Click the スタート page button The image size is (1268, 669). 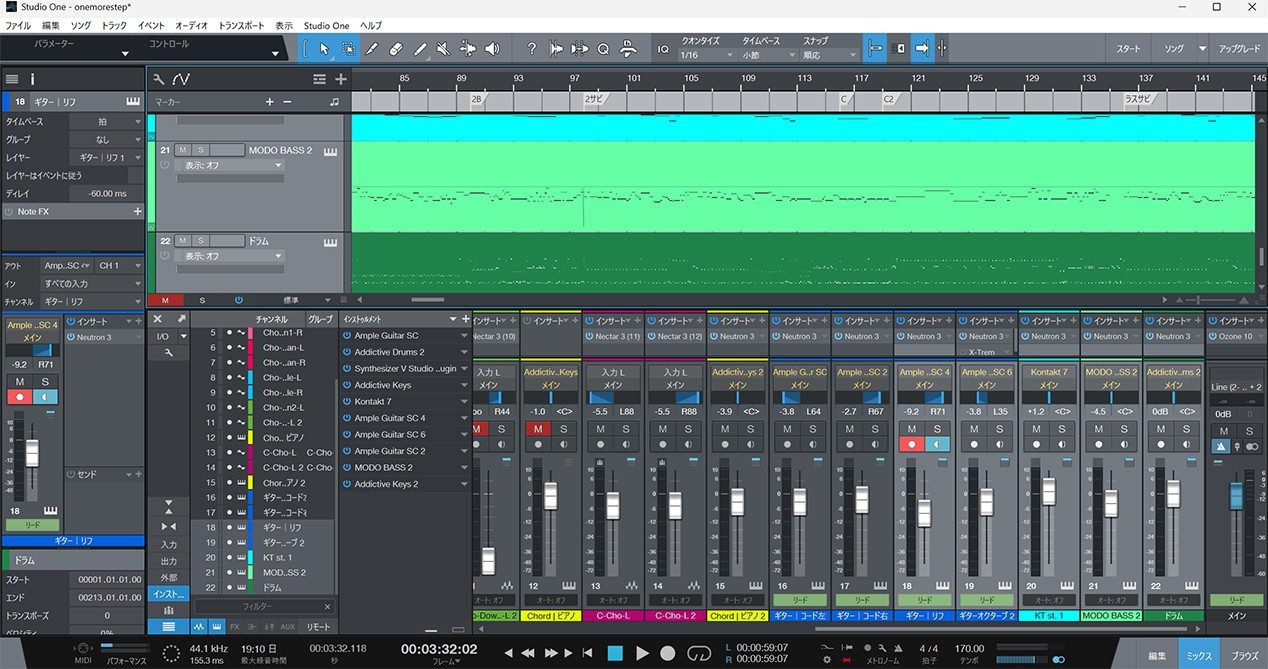1128,48
